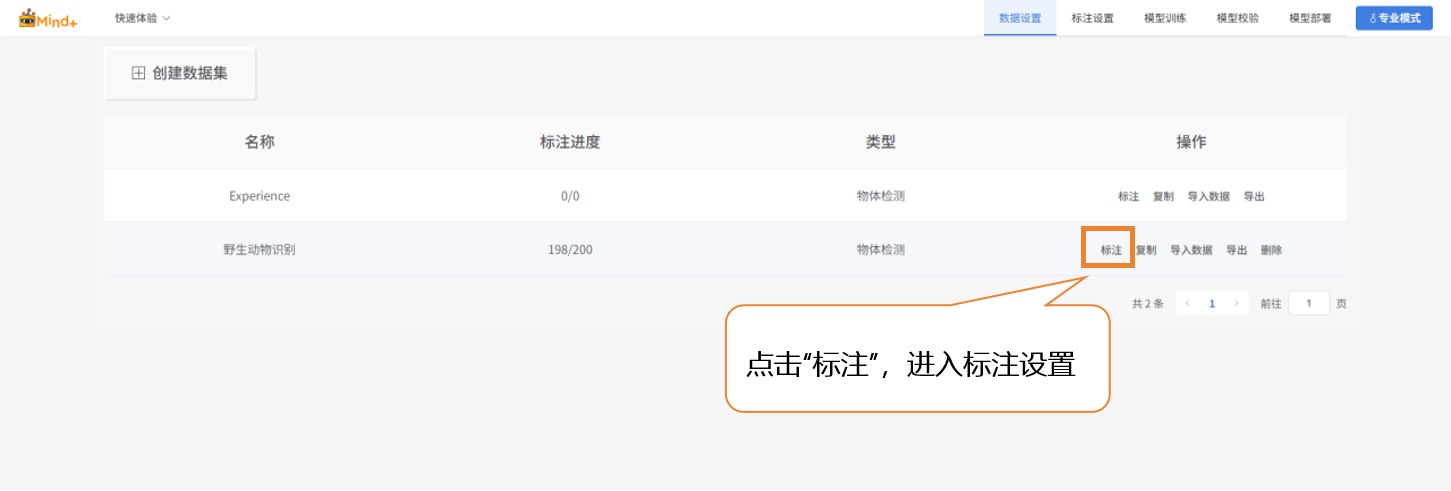Open the 标注设置 tab
Viewport: 1451px width, 491px height.
tap(1092, 18)
